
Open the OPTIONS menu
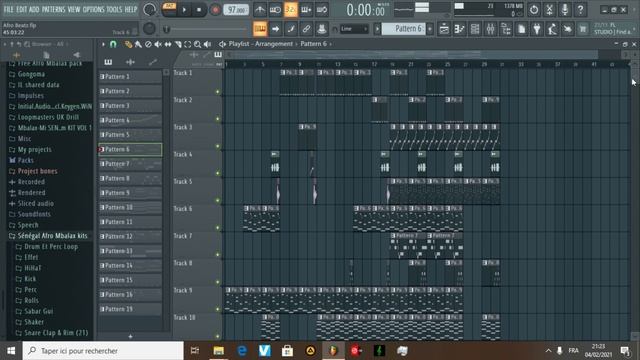point(93,9)
